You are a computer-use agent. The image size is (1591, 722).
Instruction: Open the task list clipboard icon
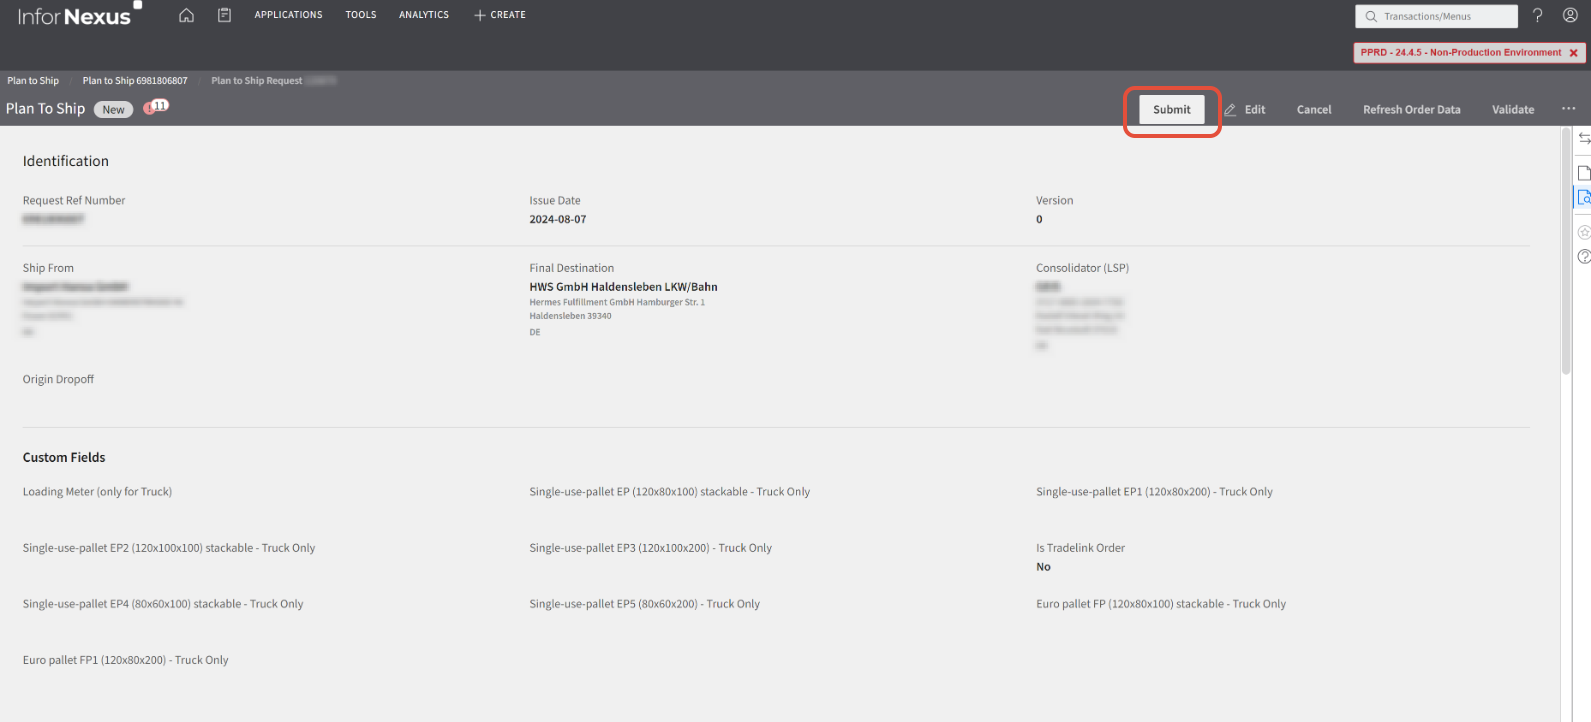225,15
